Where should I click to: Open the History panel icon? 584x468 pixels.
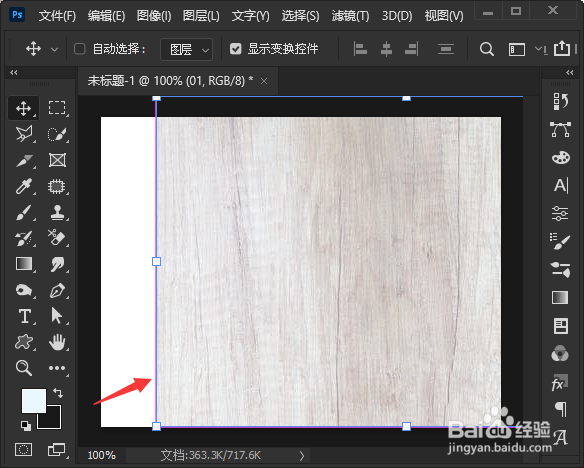(560, 101)
